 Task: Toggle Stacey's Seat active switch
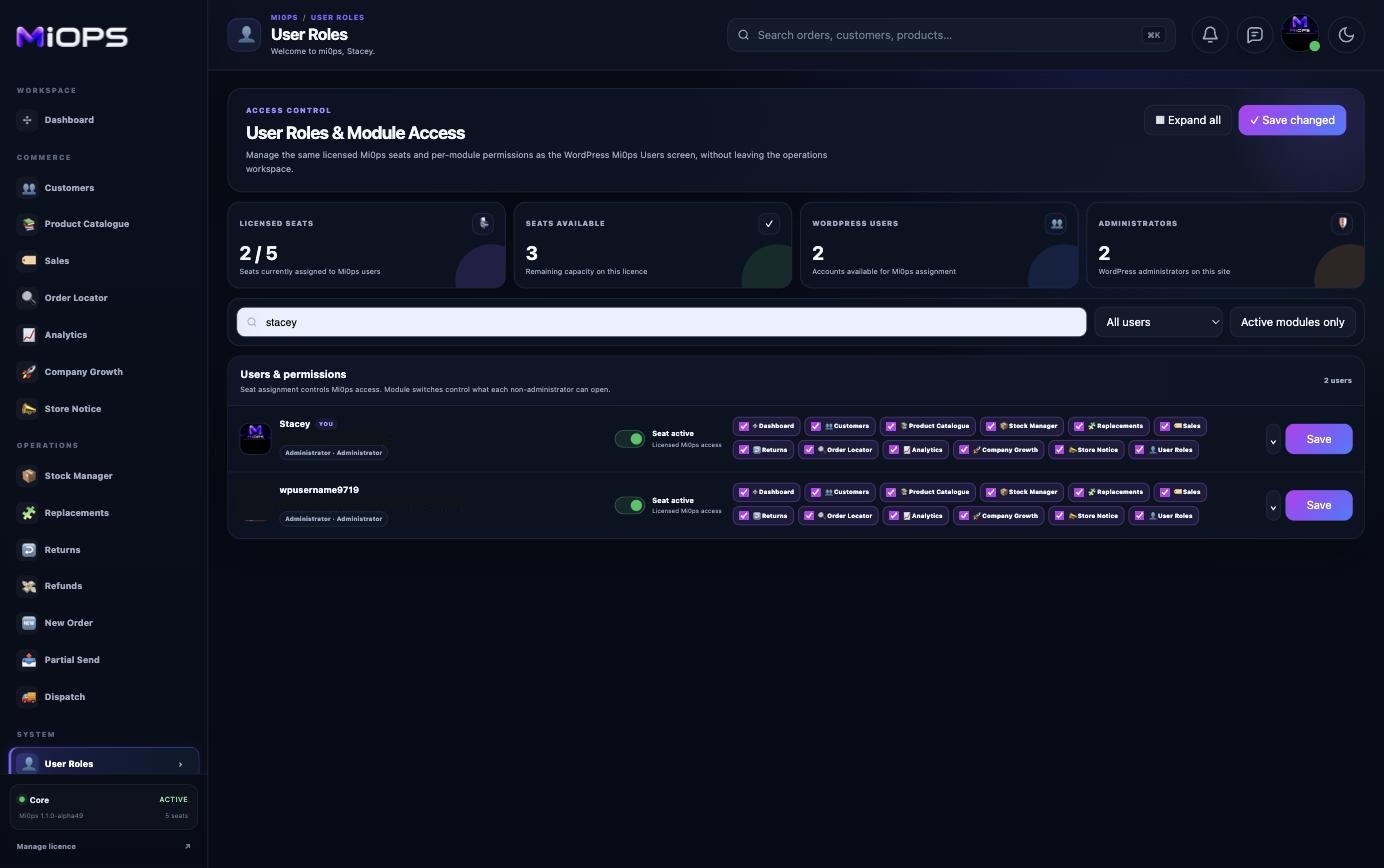[x=630, y=439]
